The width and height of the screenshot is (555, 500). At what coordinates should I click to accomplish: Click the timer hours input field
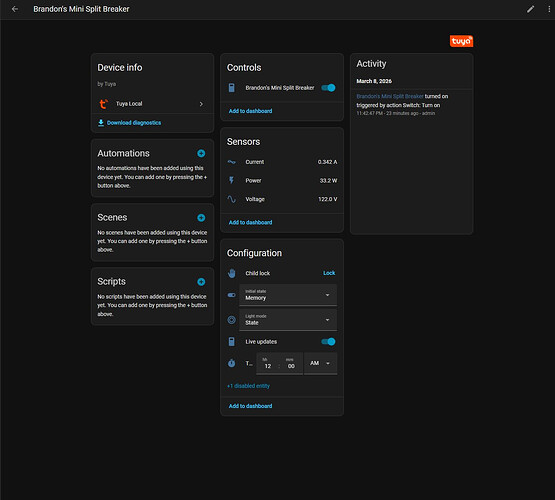[x=268, y=363]
